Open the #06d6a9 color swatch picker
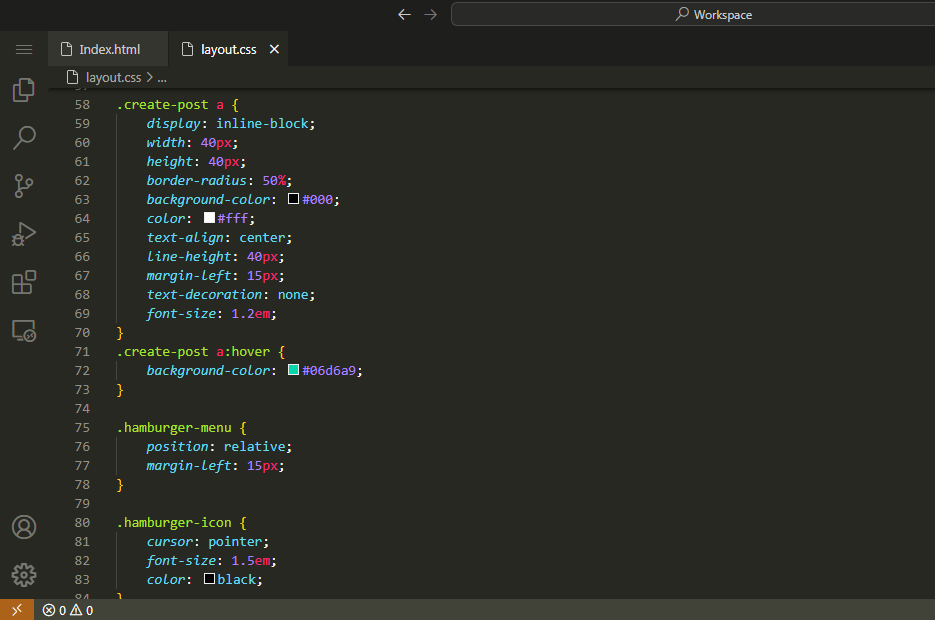This screenshot has width=935, height=620. 293,370
